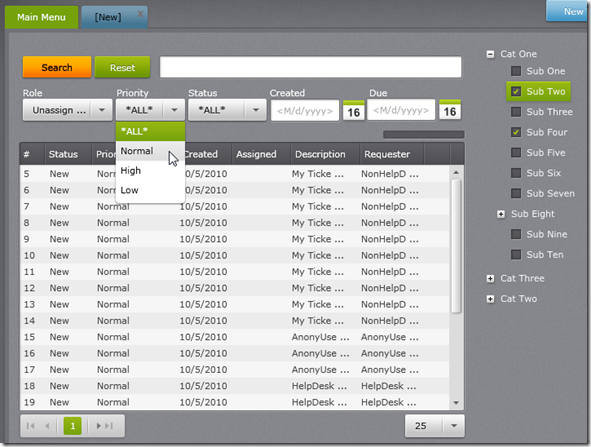Image resolution: width=591 pixels, height=447 pixels.
Task: Open the Due date calendar picker
Action: (450, 110)
